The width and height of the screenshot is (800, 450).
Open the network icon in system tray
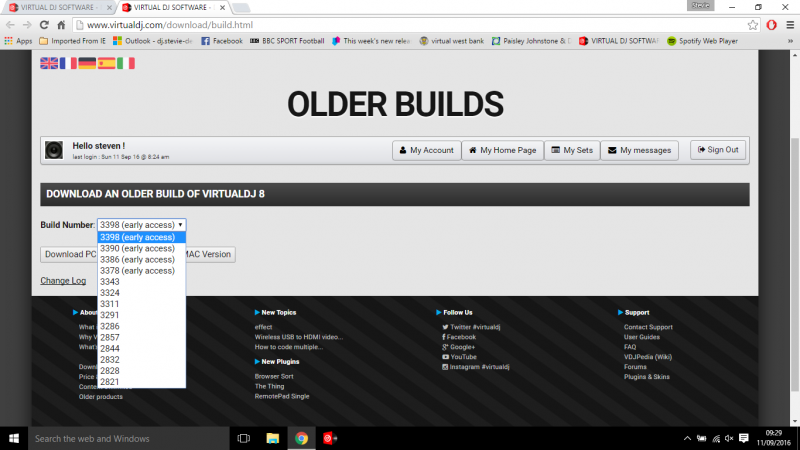point(716,438)
